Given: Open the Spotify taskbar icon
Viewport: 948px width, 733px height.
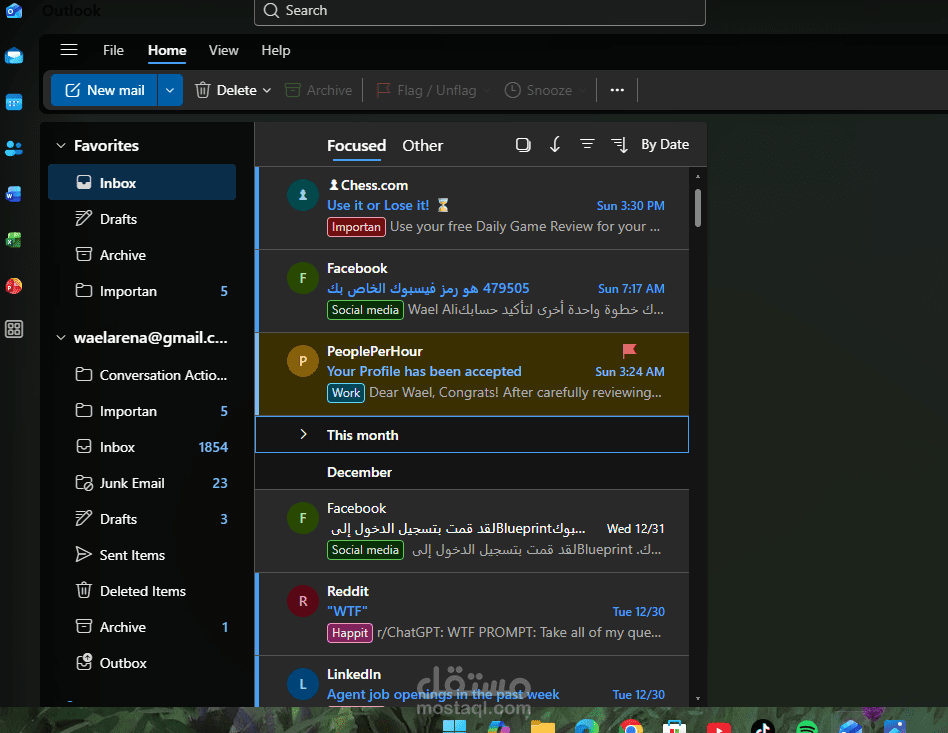Looking at the screenshot, I should (807, 727).
